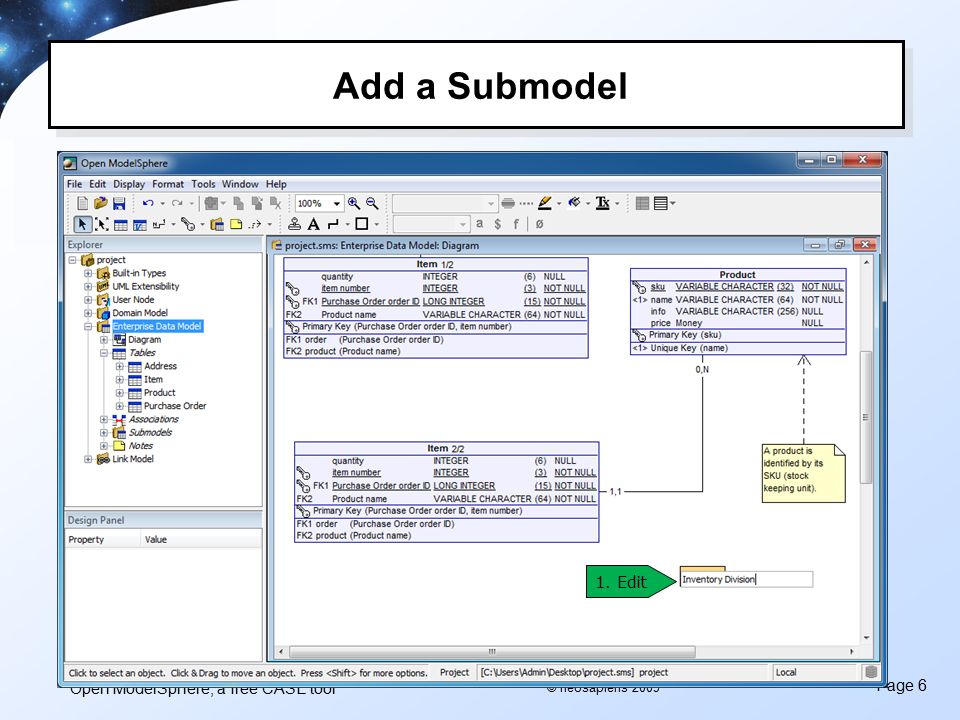960x720 pixels.
Task: Expand the Purchase Order table node
Action: (120, 406)
